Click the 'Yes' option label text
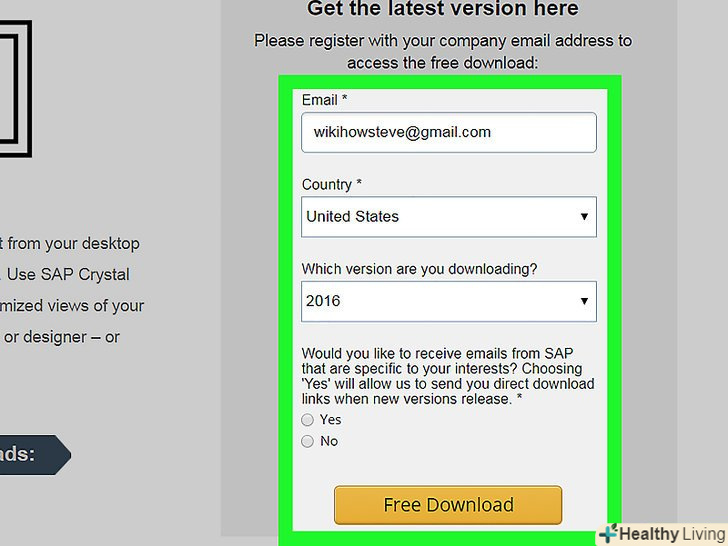Screen dimensions: 728x546 pos(331,420)
